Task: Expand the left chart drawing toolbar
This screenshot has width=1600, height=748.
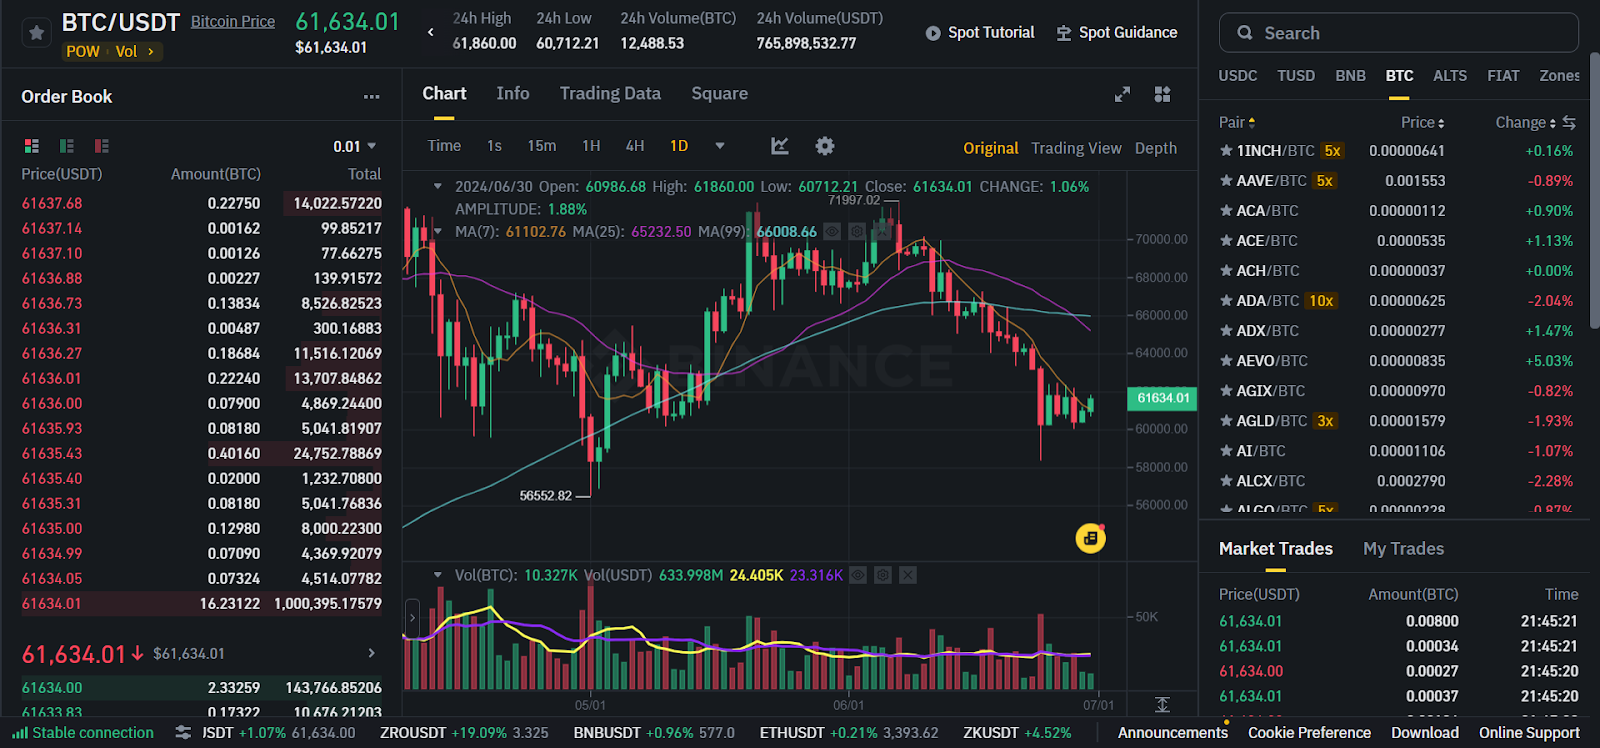Action: pos(412,617)
